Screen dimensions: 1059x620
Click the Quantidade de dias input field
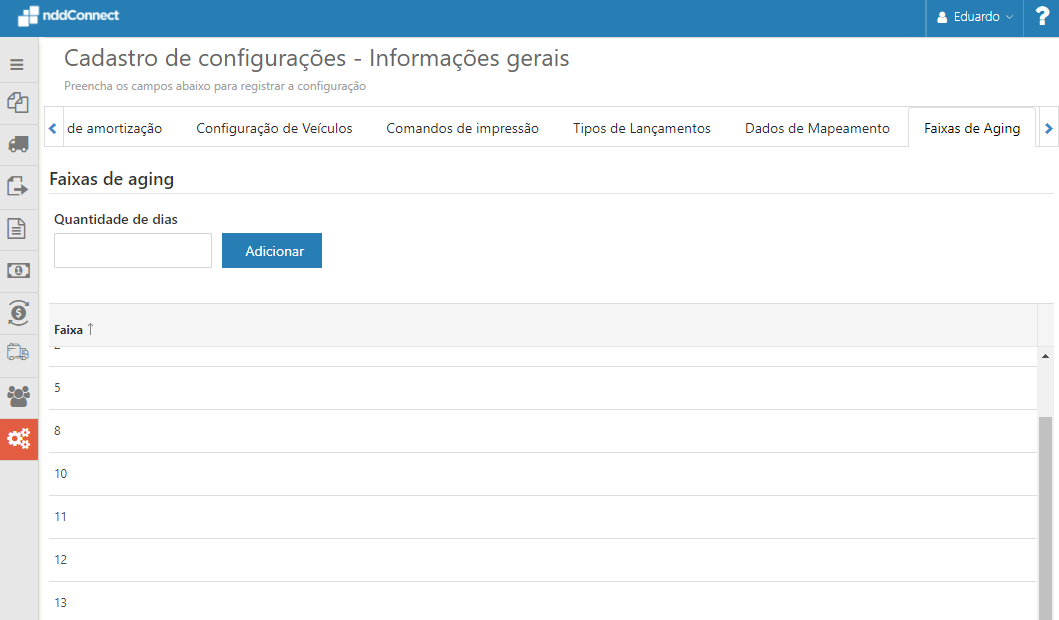pos(132,250)
